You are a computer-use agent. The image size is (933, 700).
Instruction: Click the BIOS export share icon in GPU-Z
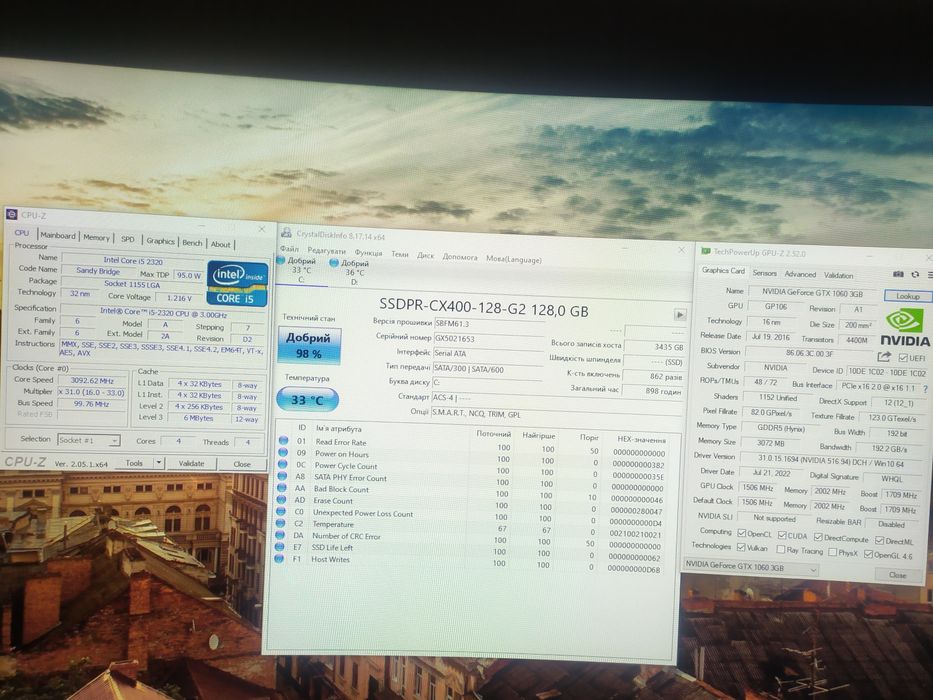[884, 356]
